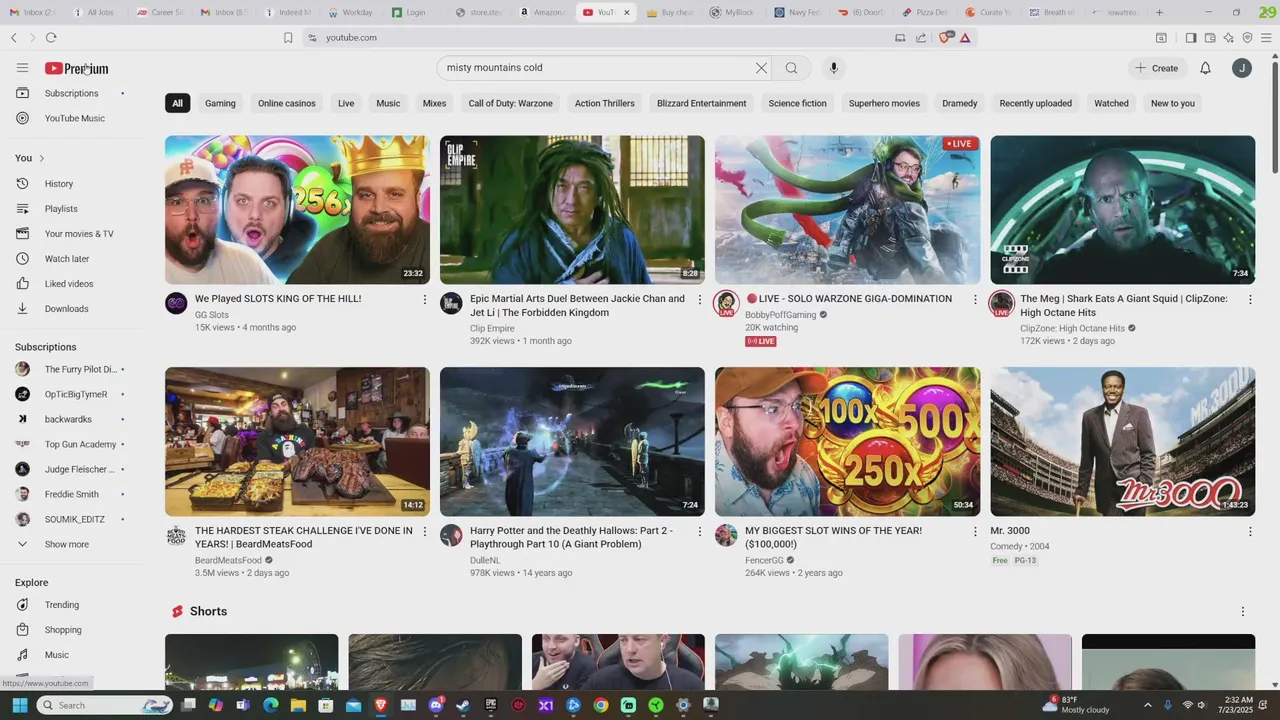The width and height of the screenshot is (1280, 720).
Task: Select the Music filter chip
Action: (x=388, y=103)
